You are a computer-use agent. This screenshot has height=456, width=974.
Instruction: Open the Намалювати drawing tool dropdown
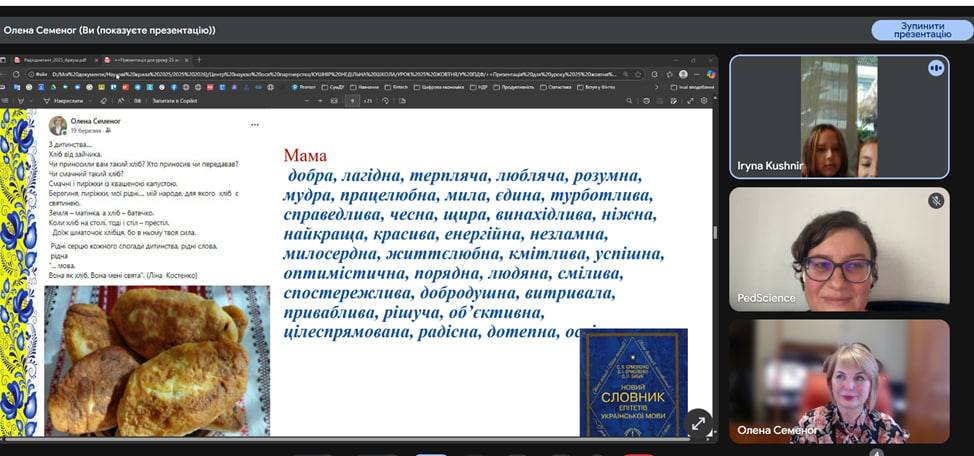pyautogui.click(x=60, y=101)
